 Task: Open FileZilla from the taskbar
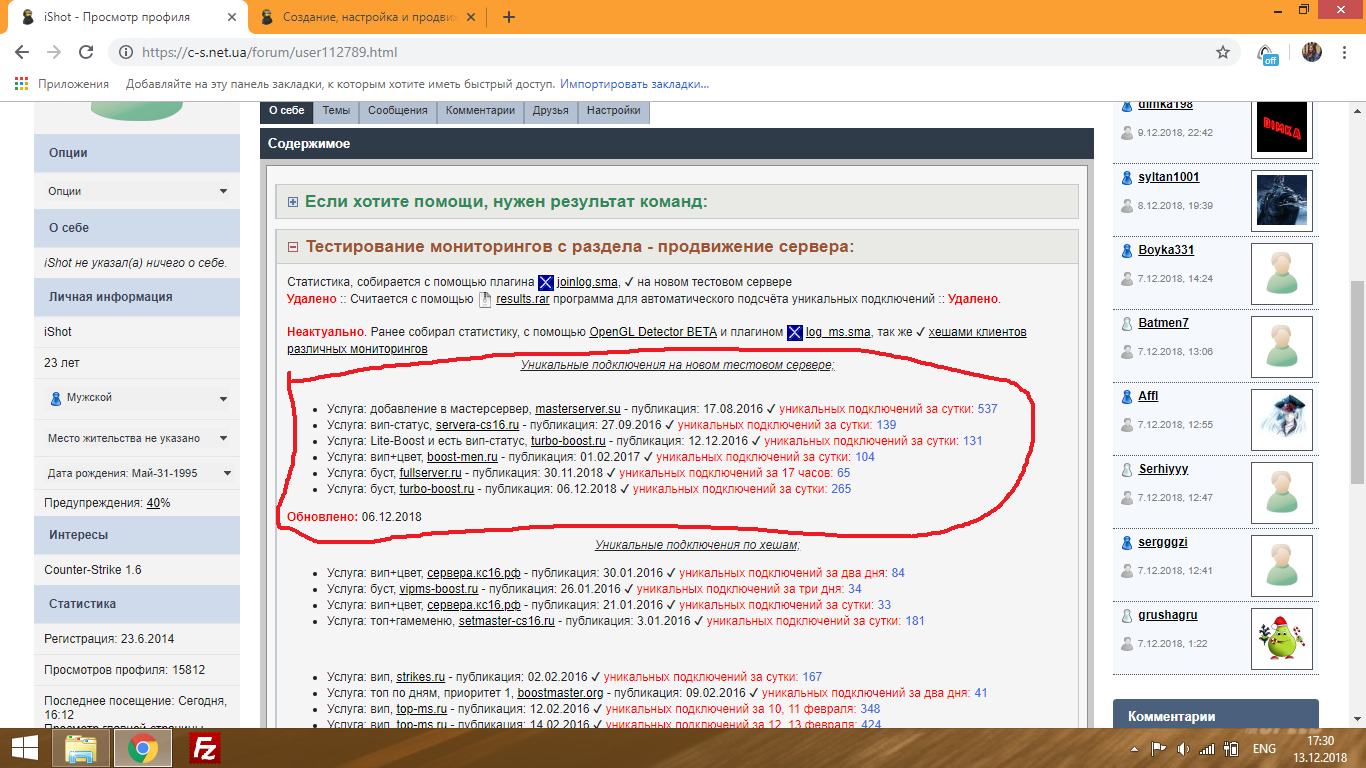pyautogui.click(x=205, y=747)
